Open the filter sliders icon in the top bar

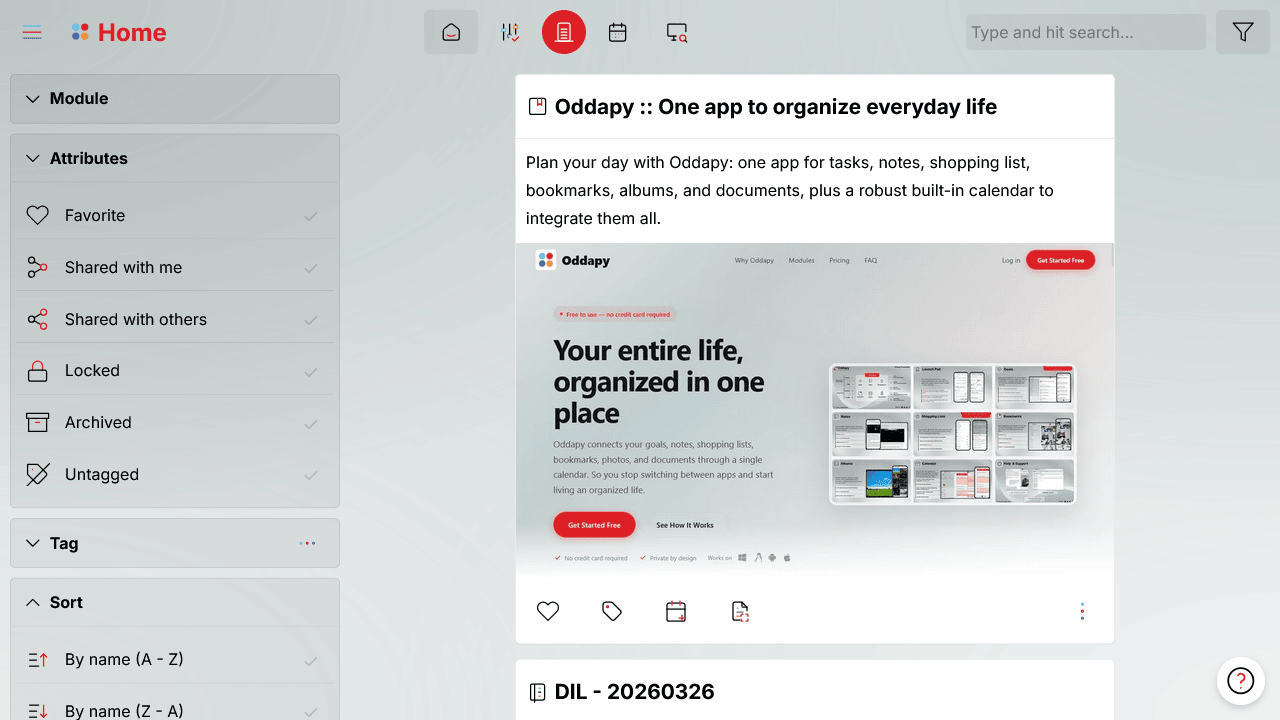point(510,31)
